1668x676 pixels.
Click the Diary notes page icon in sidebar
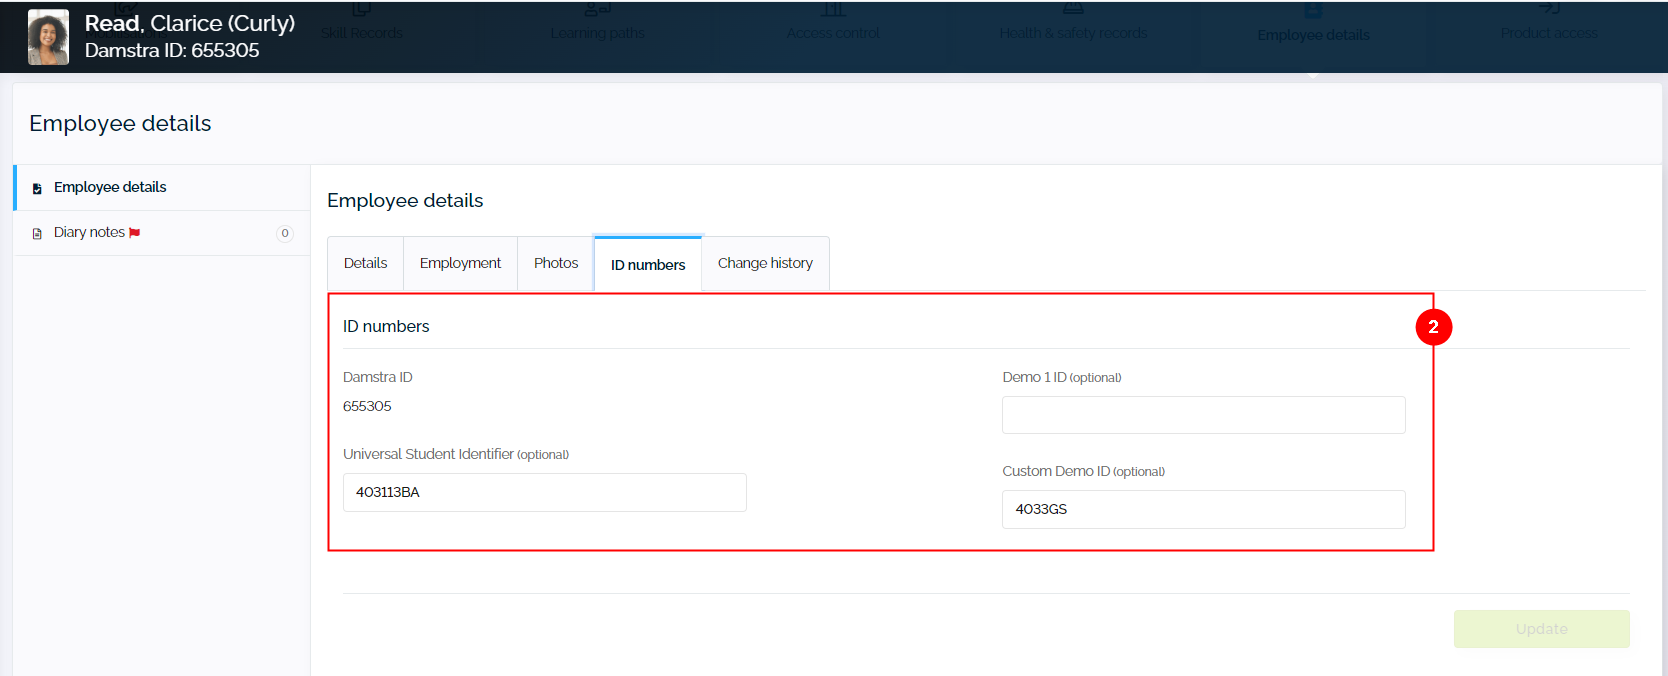(37, 233)
